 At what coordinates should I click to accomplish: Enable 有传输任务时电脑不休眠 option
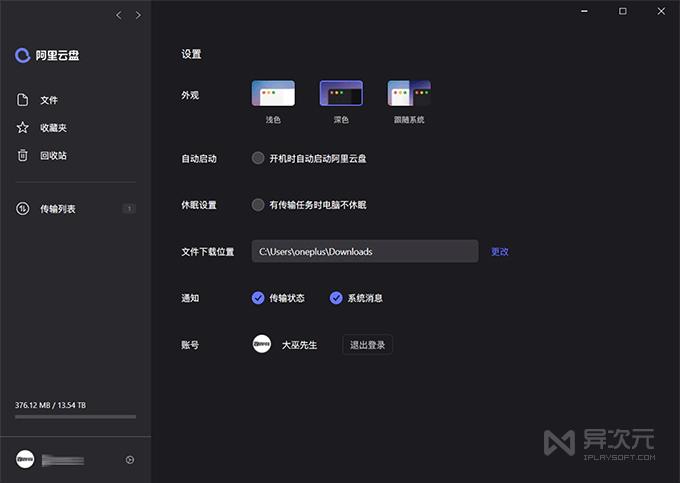258,205
